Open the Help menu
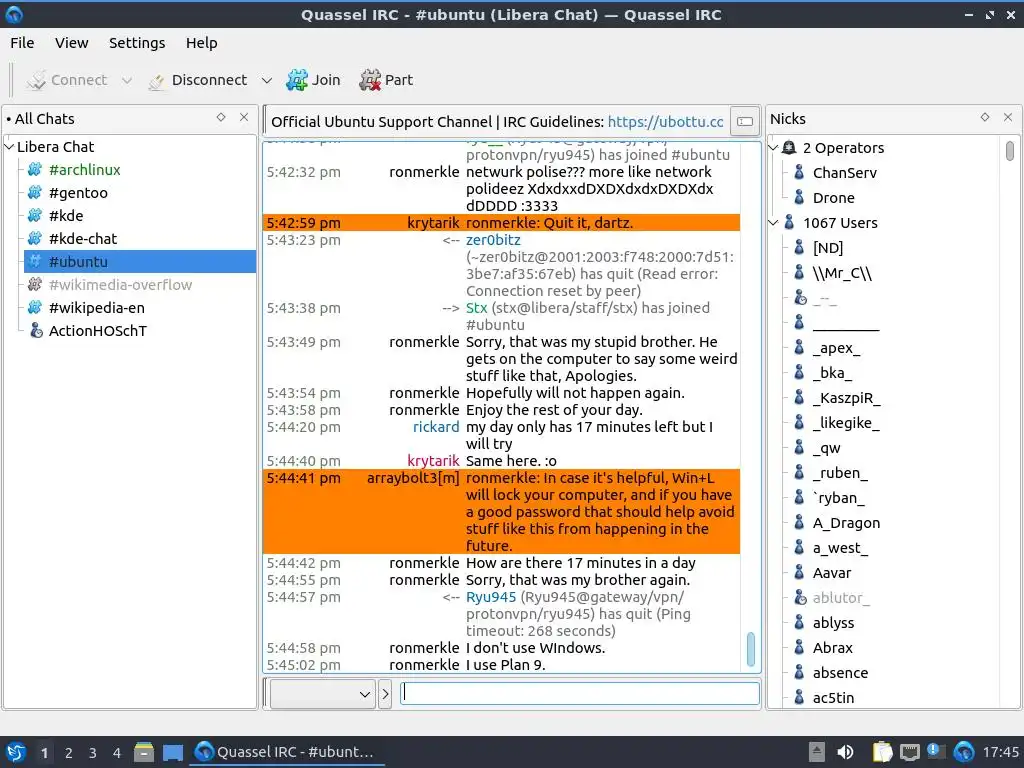Screen dimensions: 1024x768 click(201, 43)
